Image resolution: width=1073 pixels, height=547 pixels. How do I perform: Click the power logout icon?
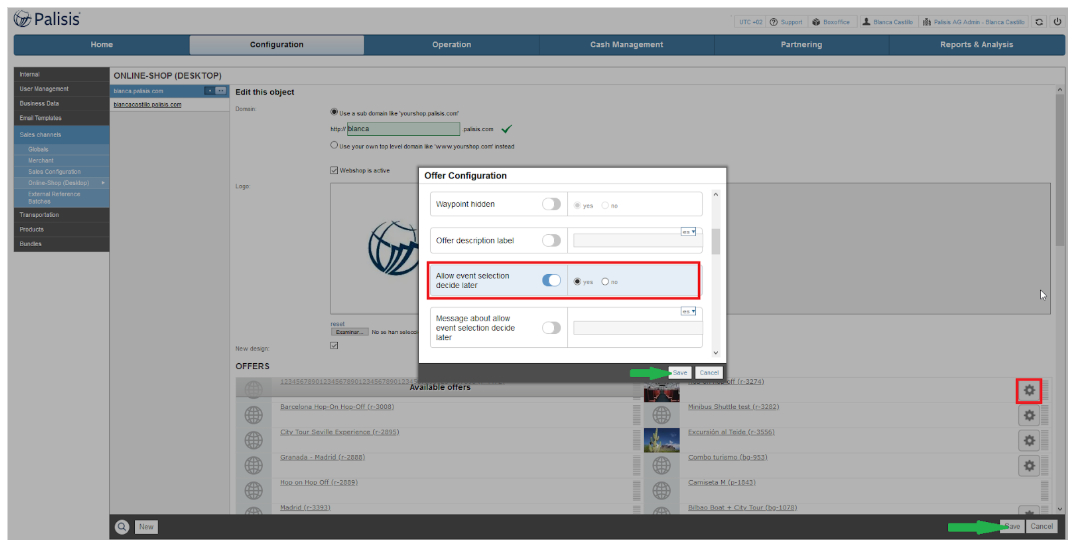[1057, 22]
